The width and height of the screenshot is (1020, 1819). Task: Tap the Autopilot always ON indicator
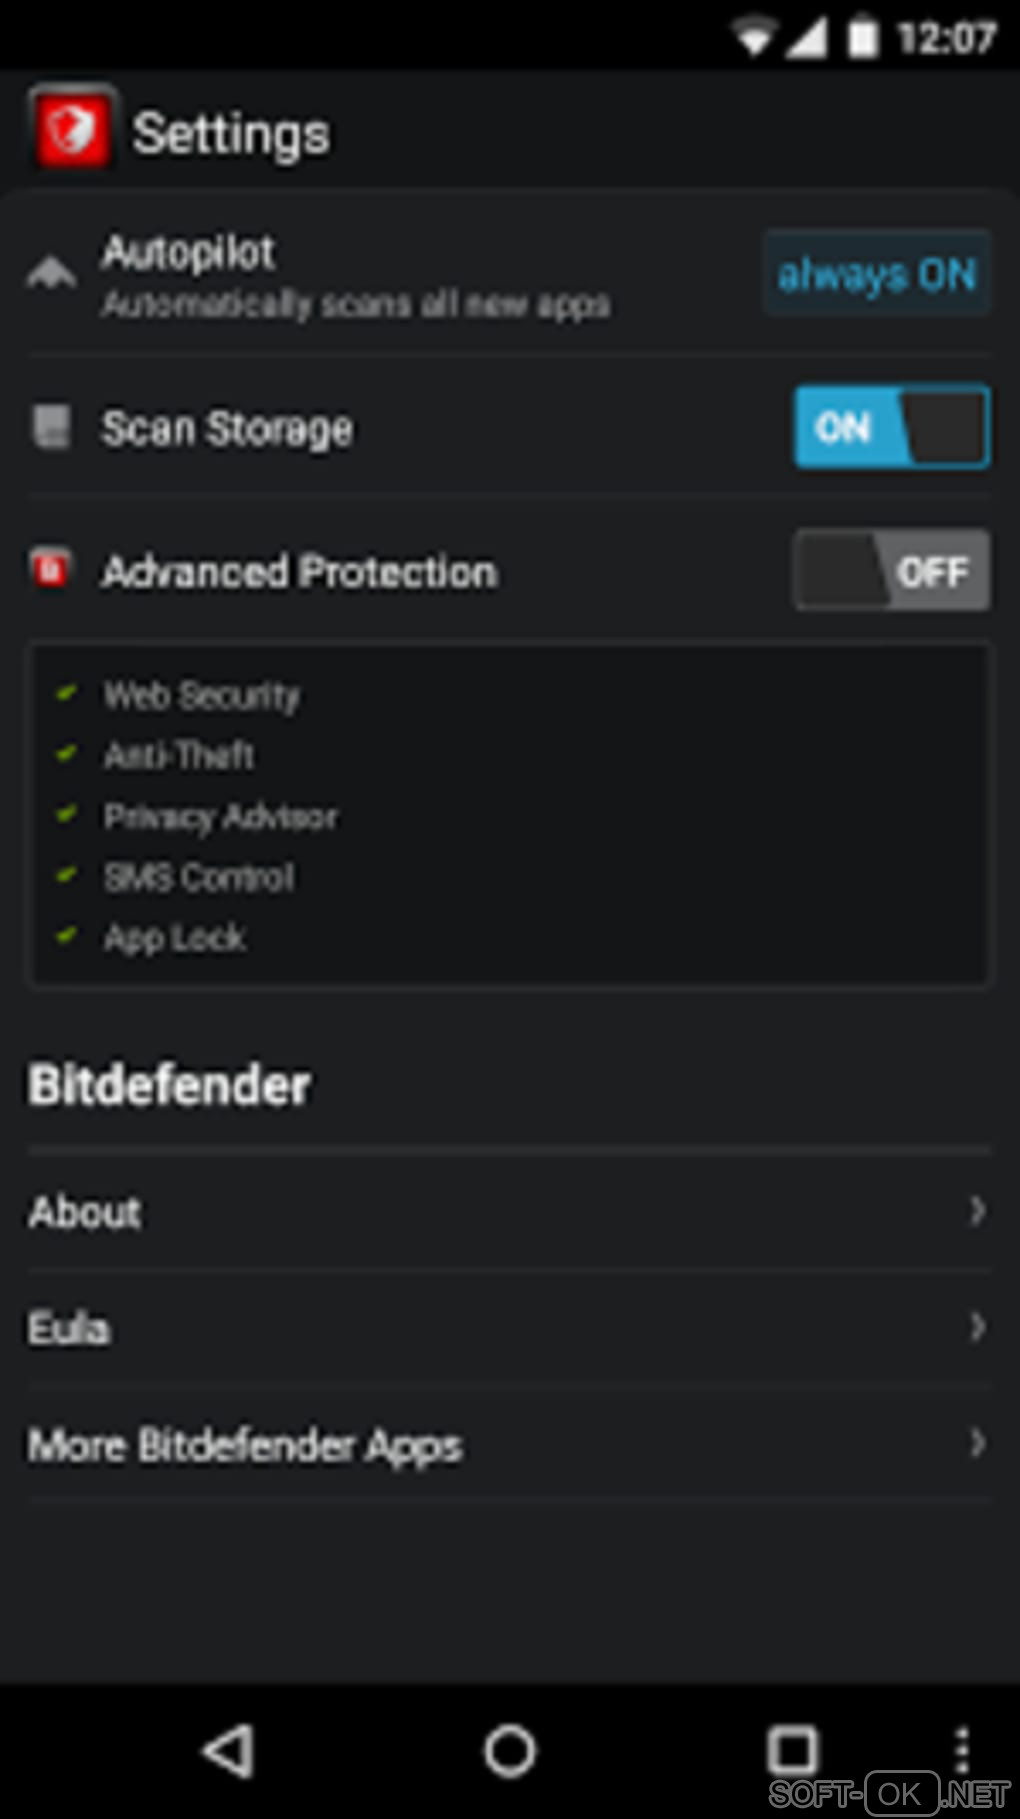[x=877, y=274]
